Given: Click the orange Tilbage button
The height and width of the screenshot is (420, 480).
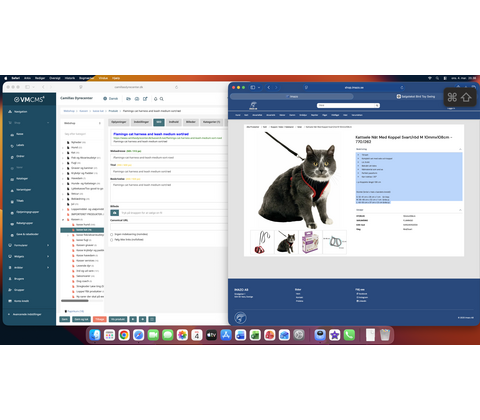Looking at the screenshot, I should click(99, 319).
